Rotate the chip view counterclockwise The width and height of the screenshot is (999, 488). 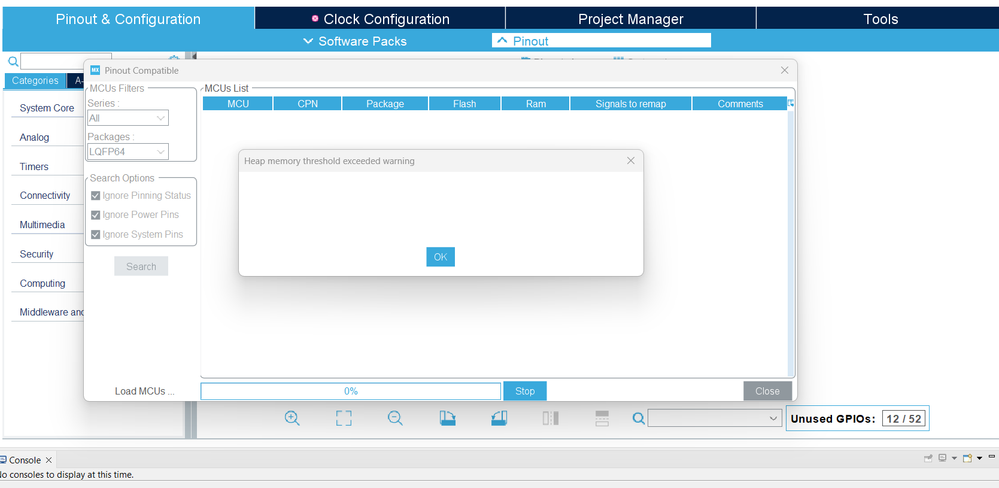(499, 418)
